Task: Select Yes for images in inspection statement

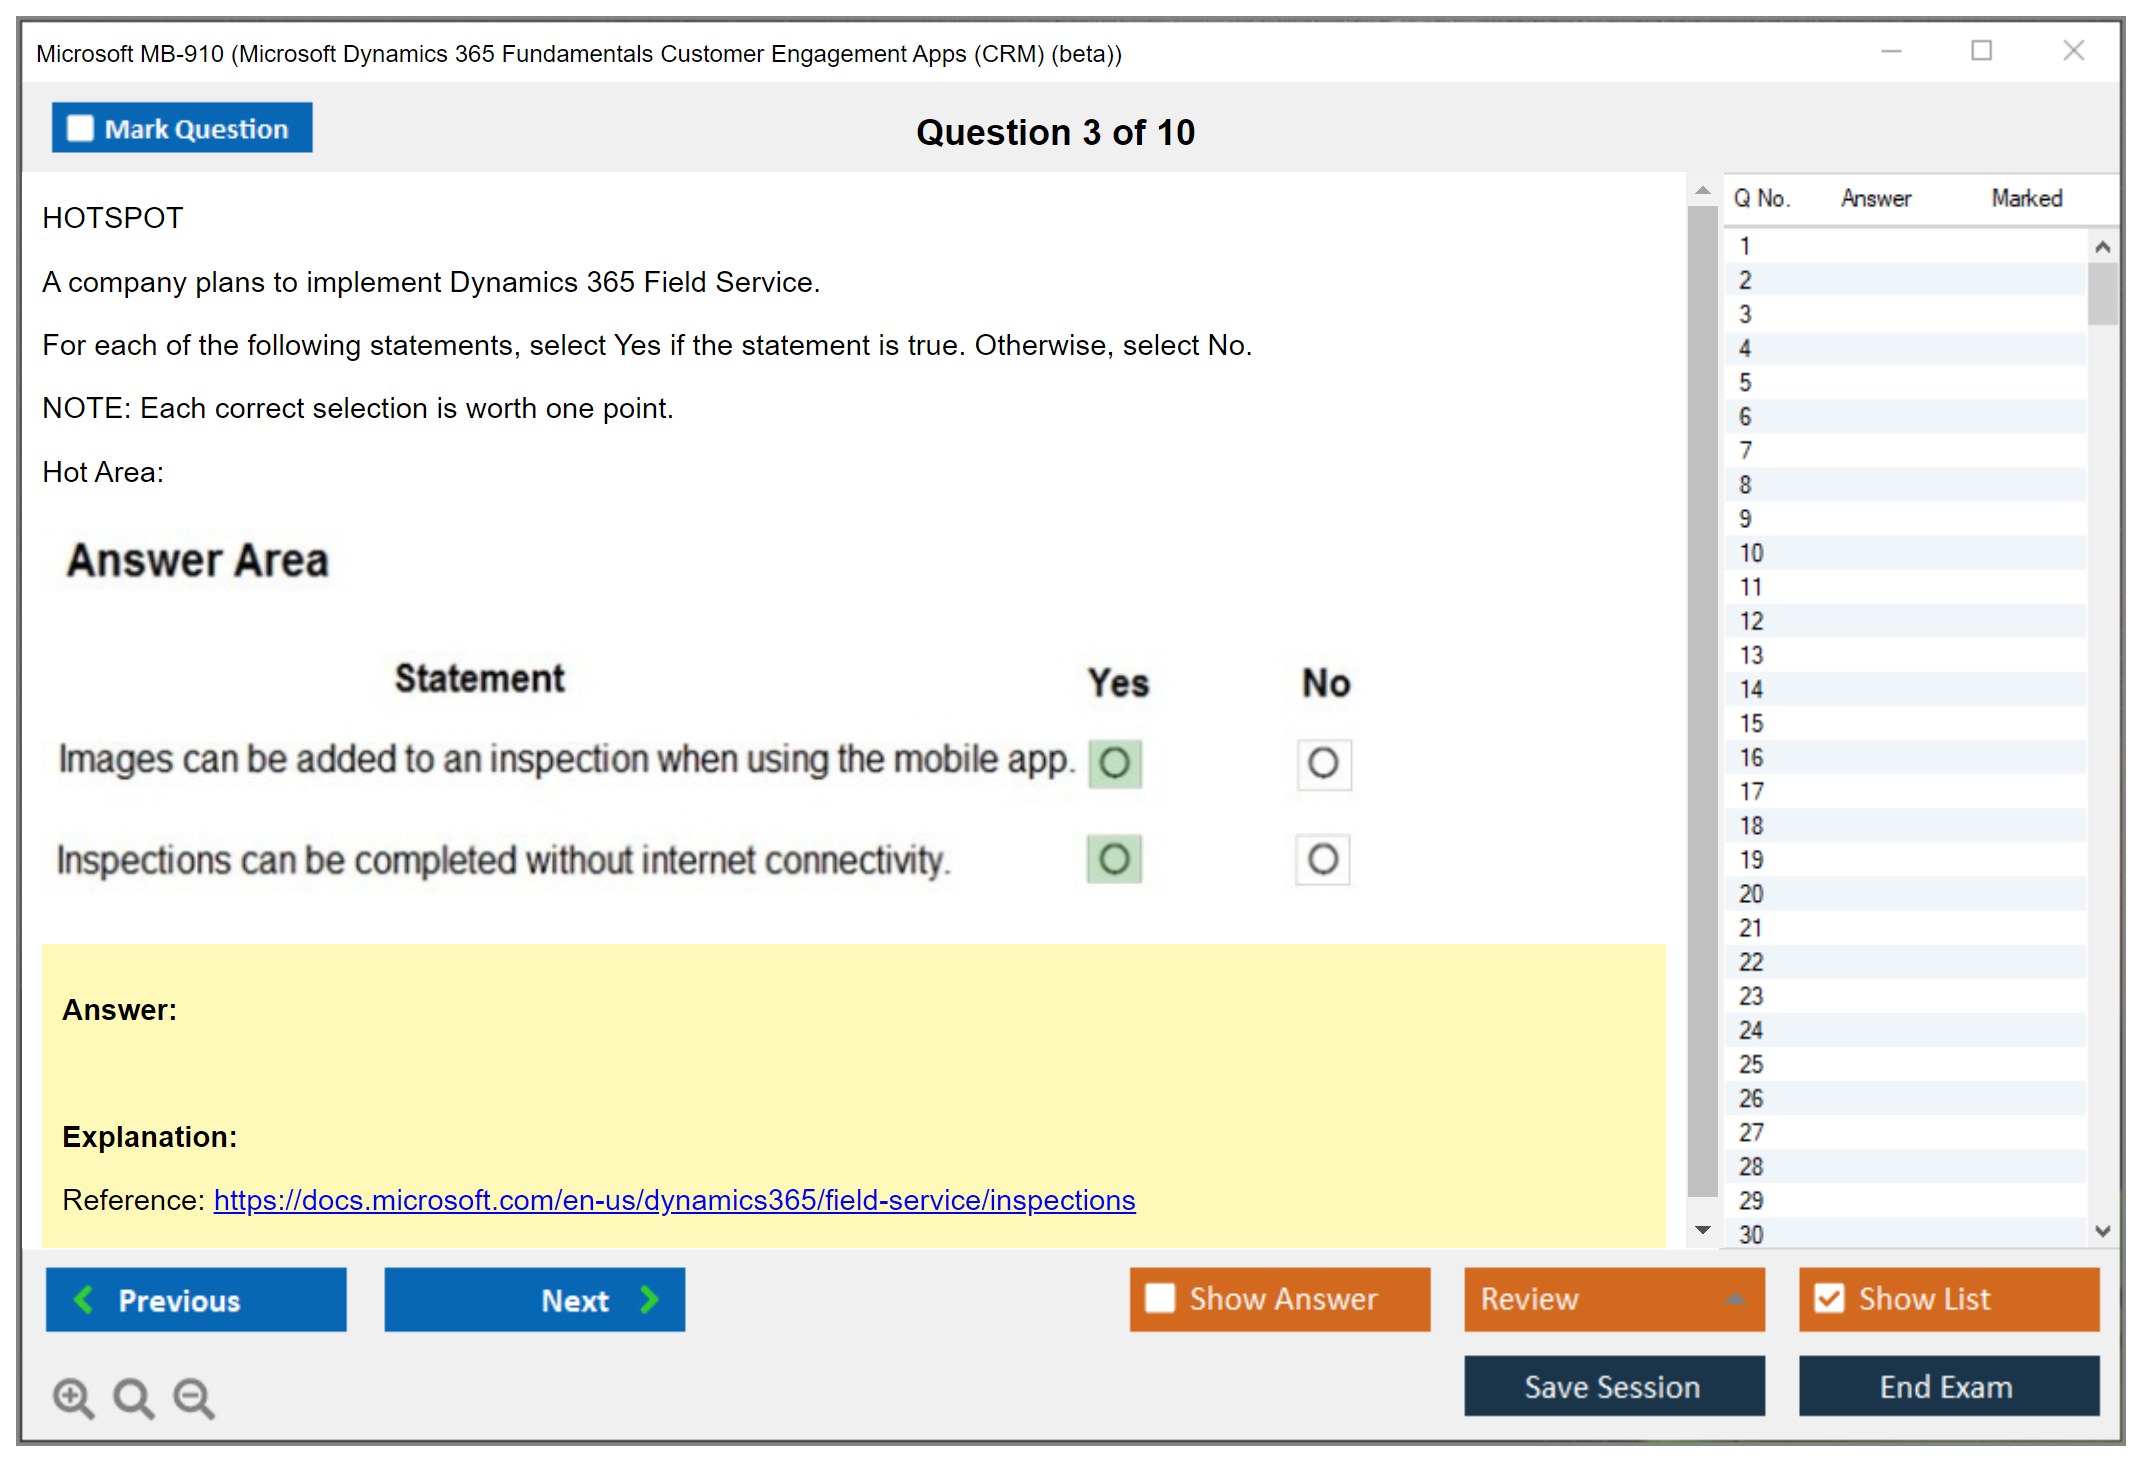Action: coord(1114,764)
